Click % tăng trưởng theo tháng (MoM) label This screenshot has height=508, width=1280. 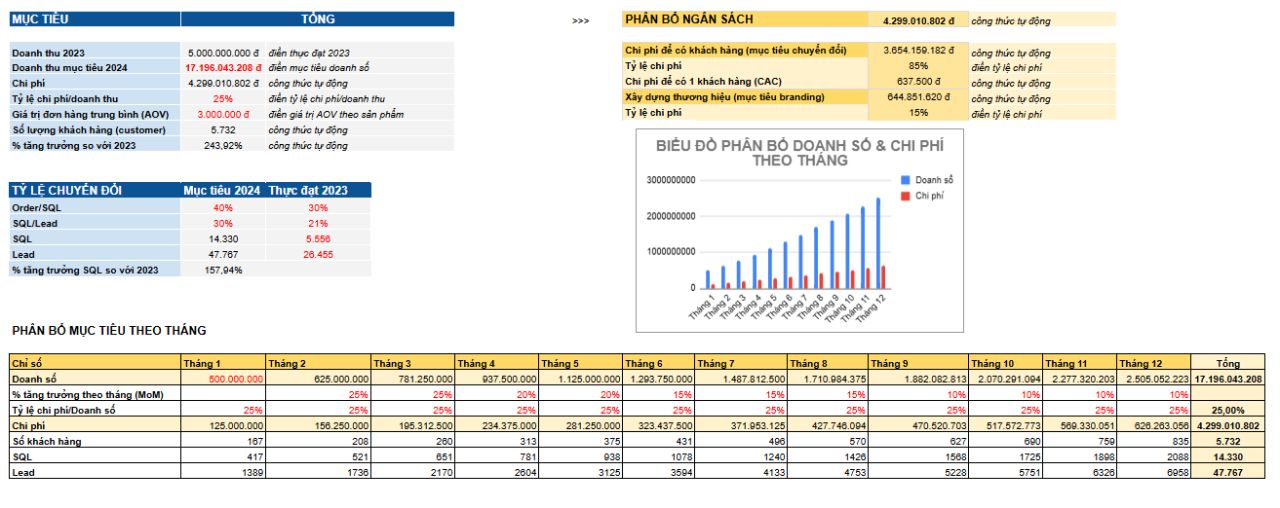click(95, 394)
